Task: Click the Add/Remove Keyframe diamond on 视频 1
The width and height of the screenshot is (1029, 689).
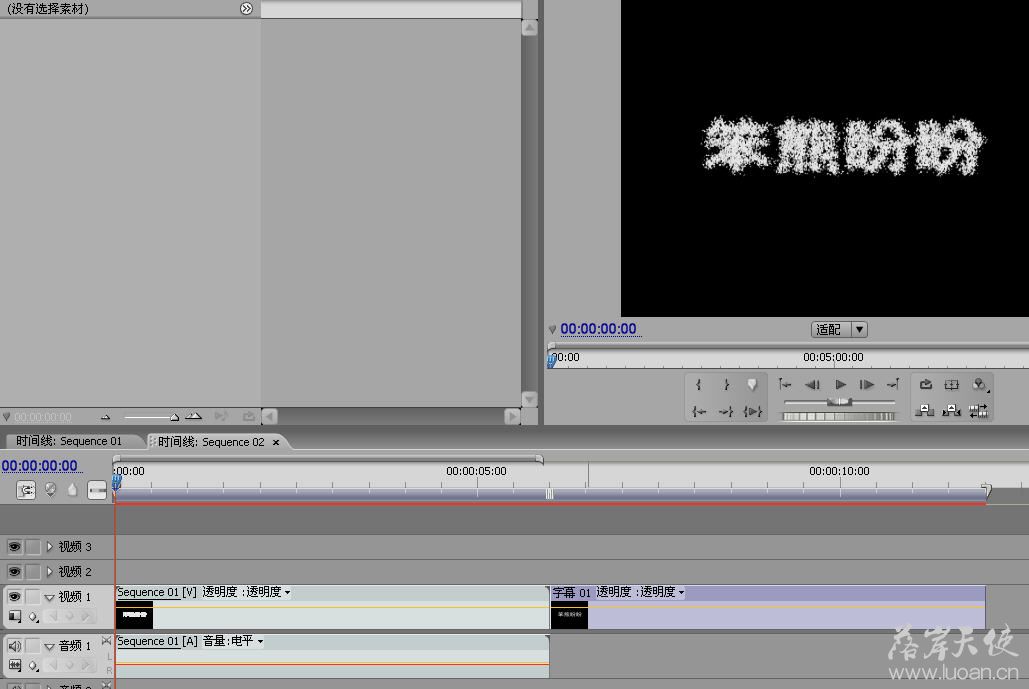Action: [69, 616]
